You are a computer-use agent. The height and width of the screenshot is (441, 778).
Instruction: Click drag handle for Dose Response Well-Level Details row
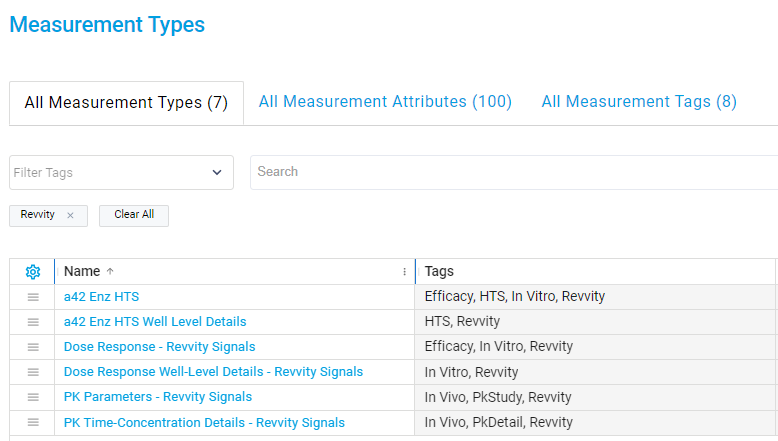pos(32,372)
